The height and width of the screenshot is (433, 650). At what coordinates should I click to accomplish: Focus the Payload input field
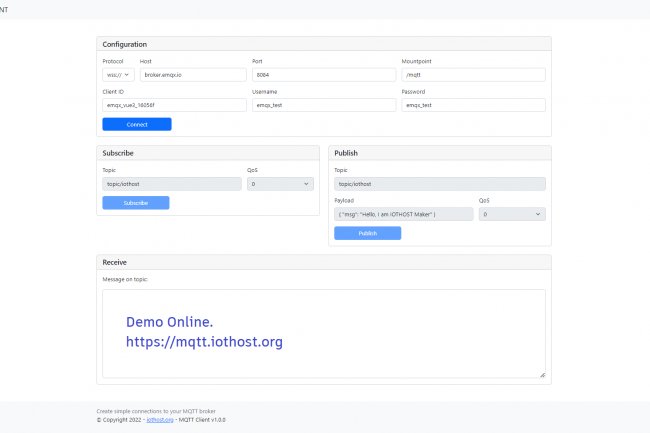[x=403, y=214]
